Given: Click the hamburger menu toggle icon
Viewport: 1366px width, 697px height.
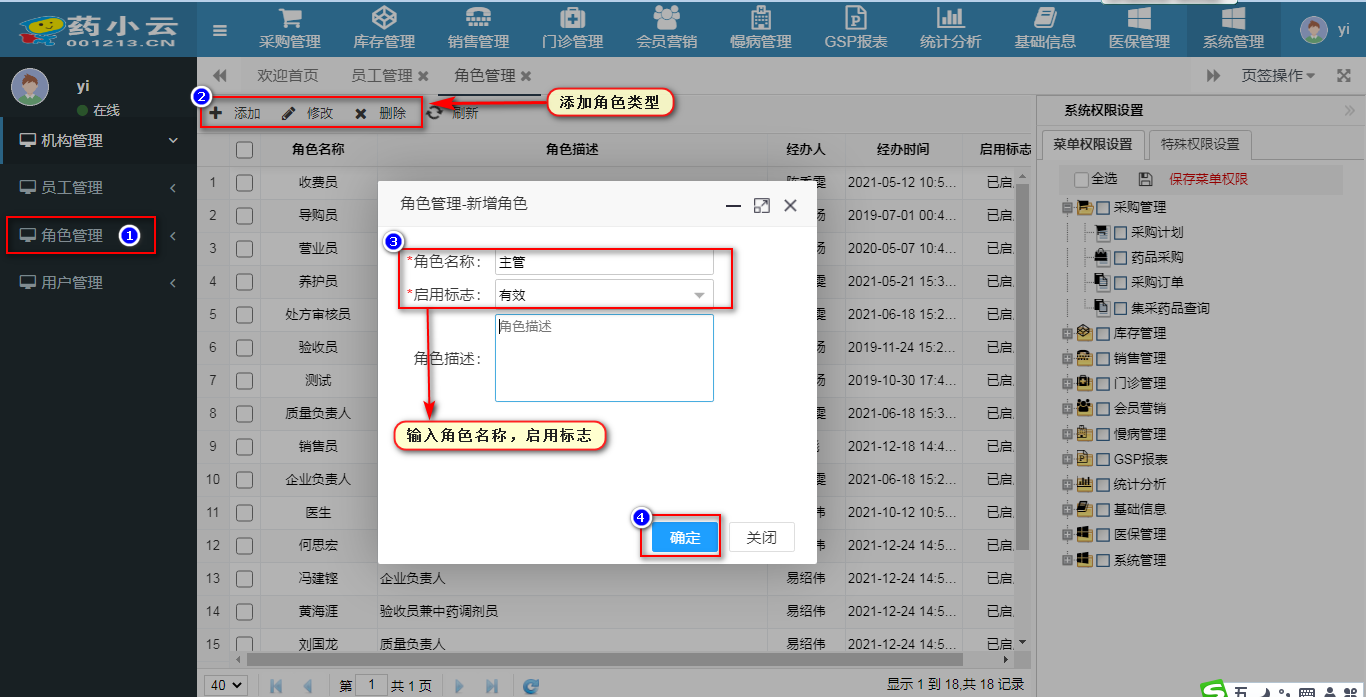Looking at the screenshot, I should tap(220, 30).
